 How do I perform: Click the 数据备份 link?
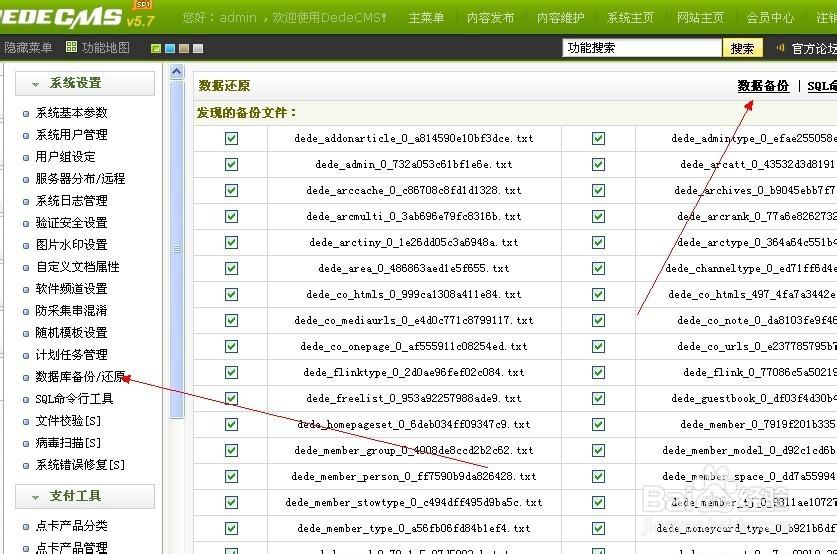pos(763,87)
